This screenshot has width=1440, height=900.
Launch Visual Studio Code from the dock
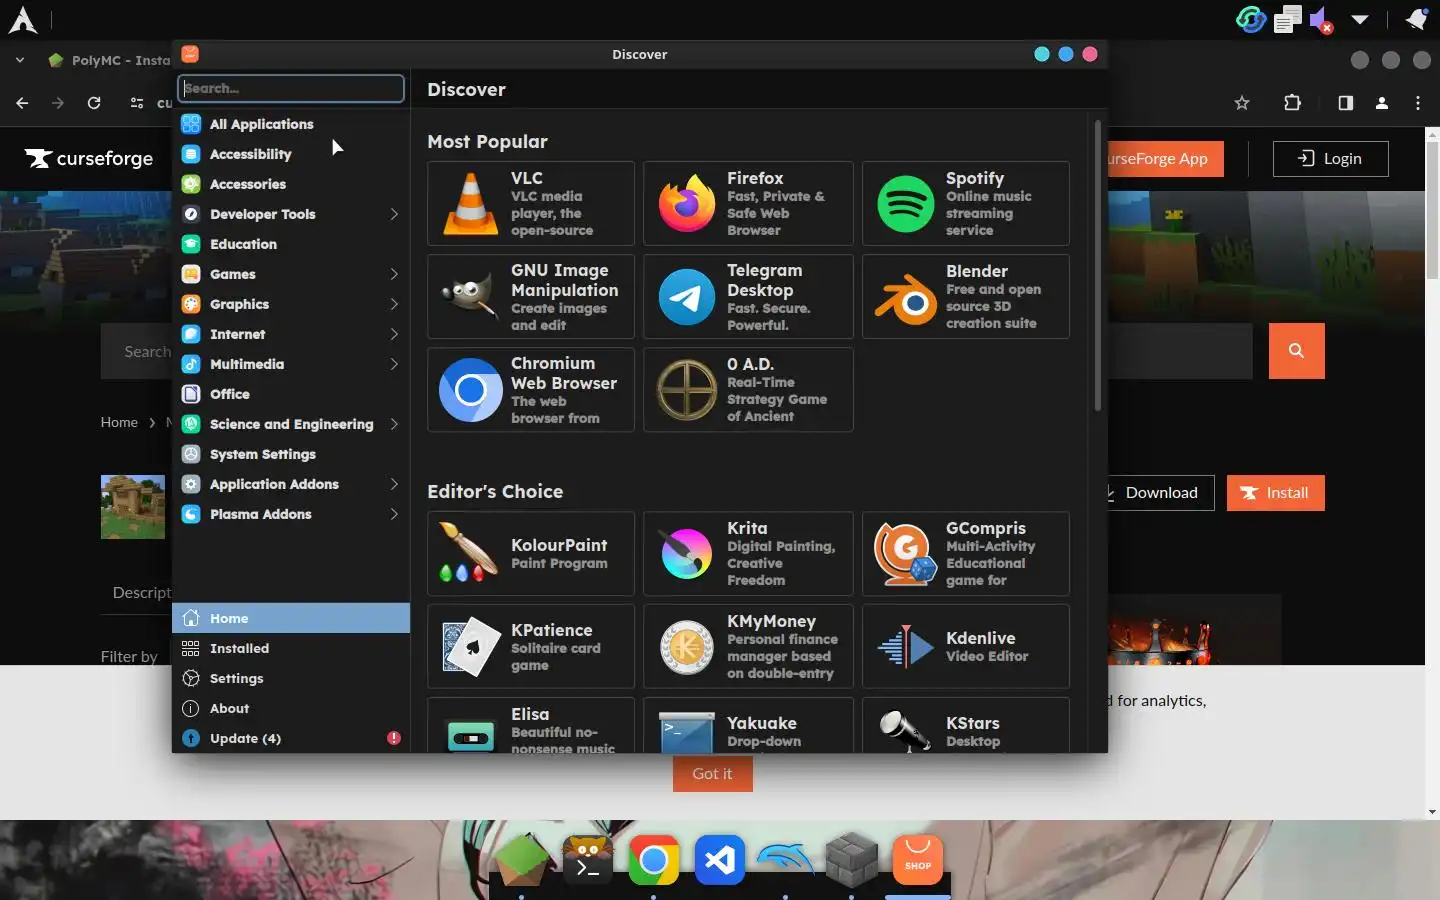tap(720, 860)
